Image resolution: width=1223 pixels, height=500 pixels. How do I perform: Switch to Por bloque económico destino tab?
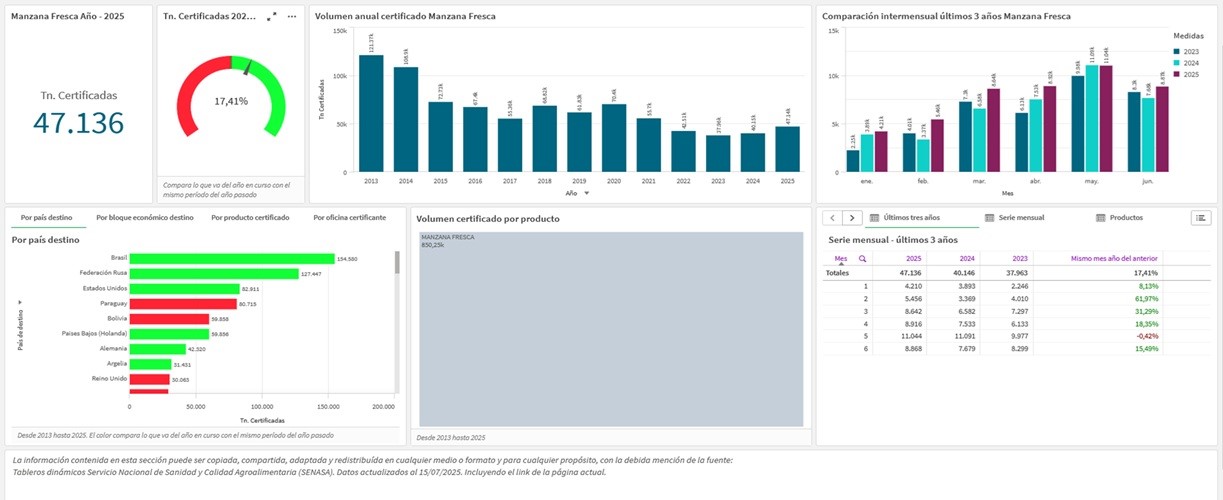144,217
